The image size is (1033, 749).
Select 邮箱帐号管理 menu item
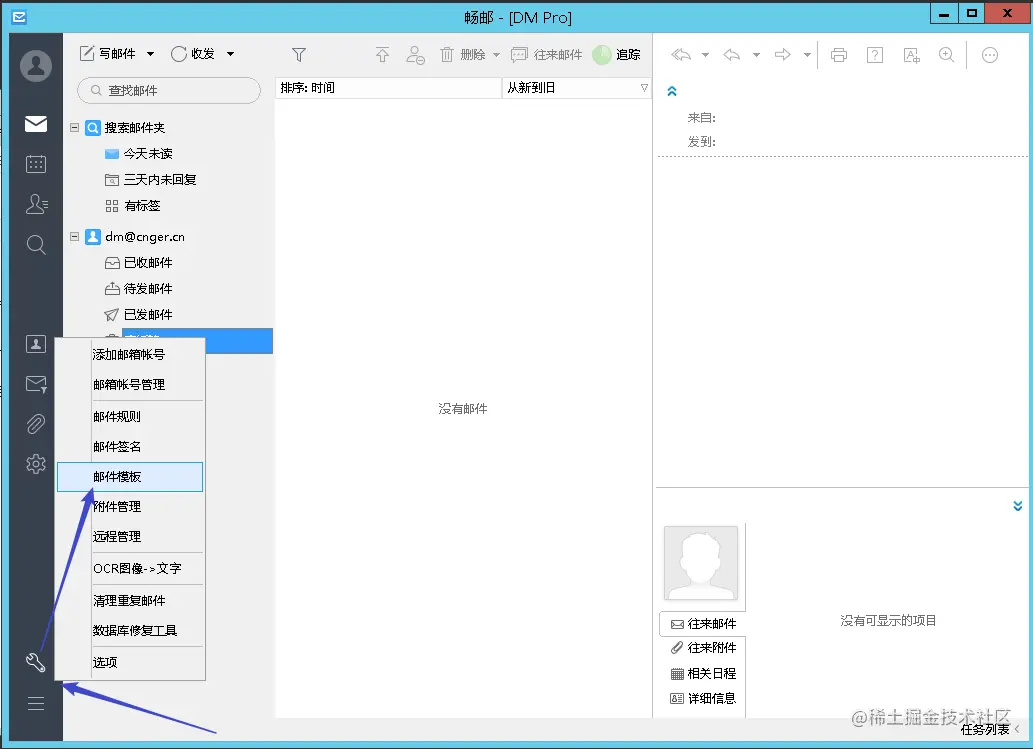(130, 385)
